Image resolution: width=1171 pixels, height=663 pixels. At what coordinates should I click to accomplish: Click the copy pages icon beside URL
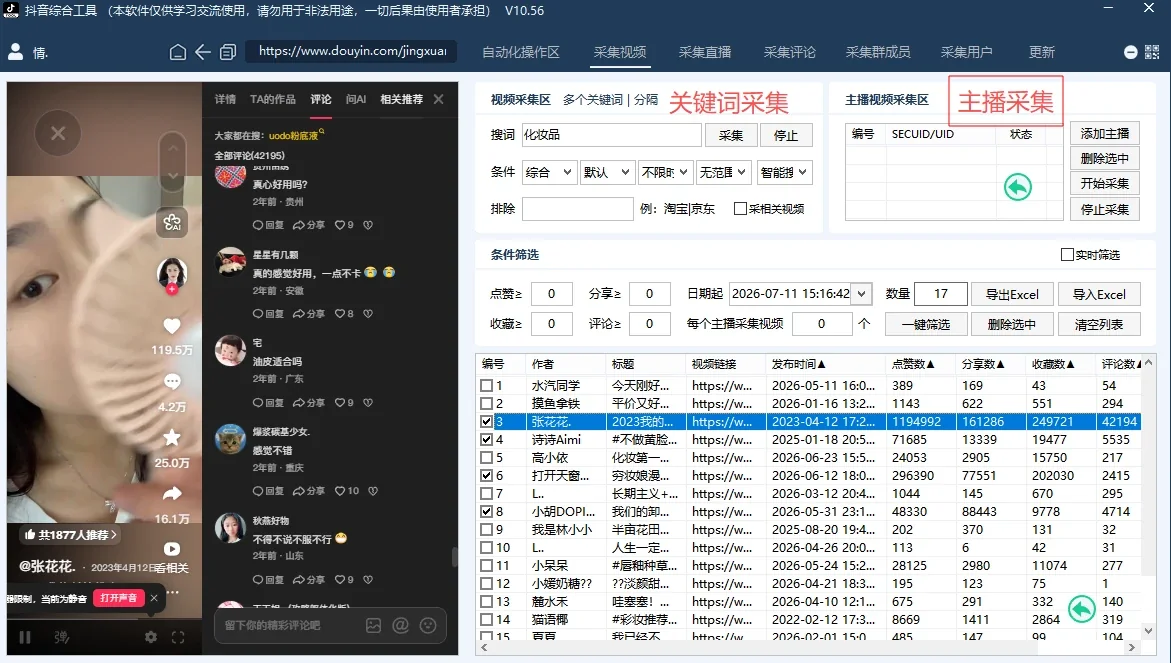click(x=228, y=52)
